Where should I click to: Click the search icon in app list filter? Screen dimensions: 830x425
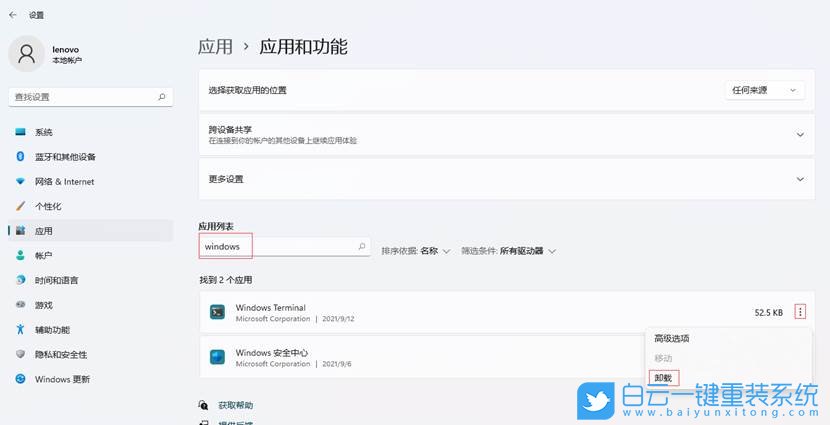click(x=362, y=246)
